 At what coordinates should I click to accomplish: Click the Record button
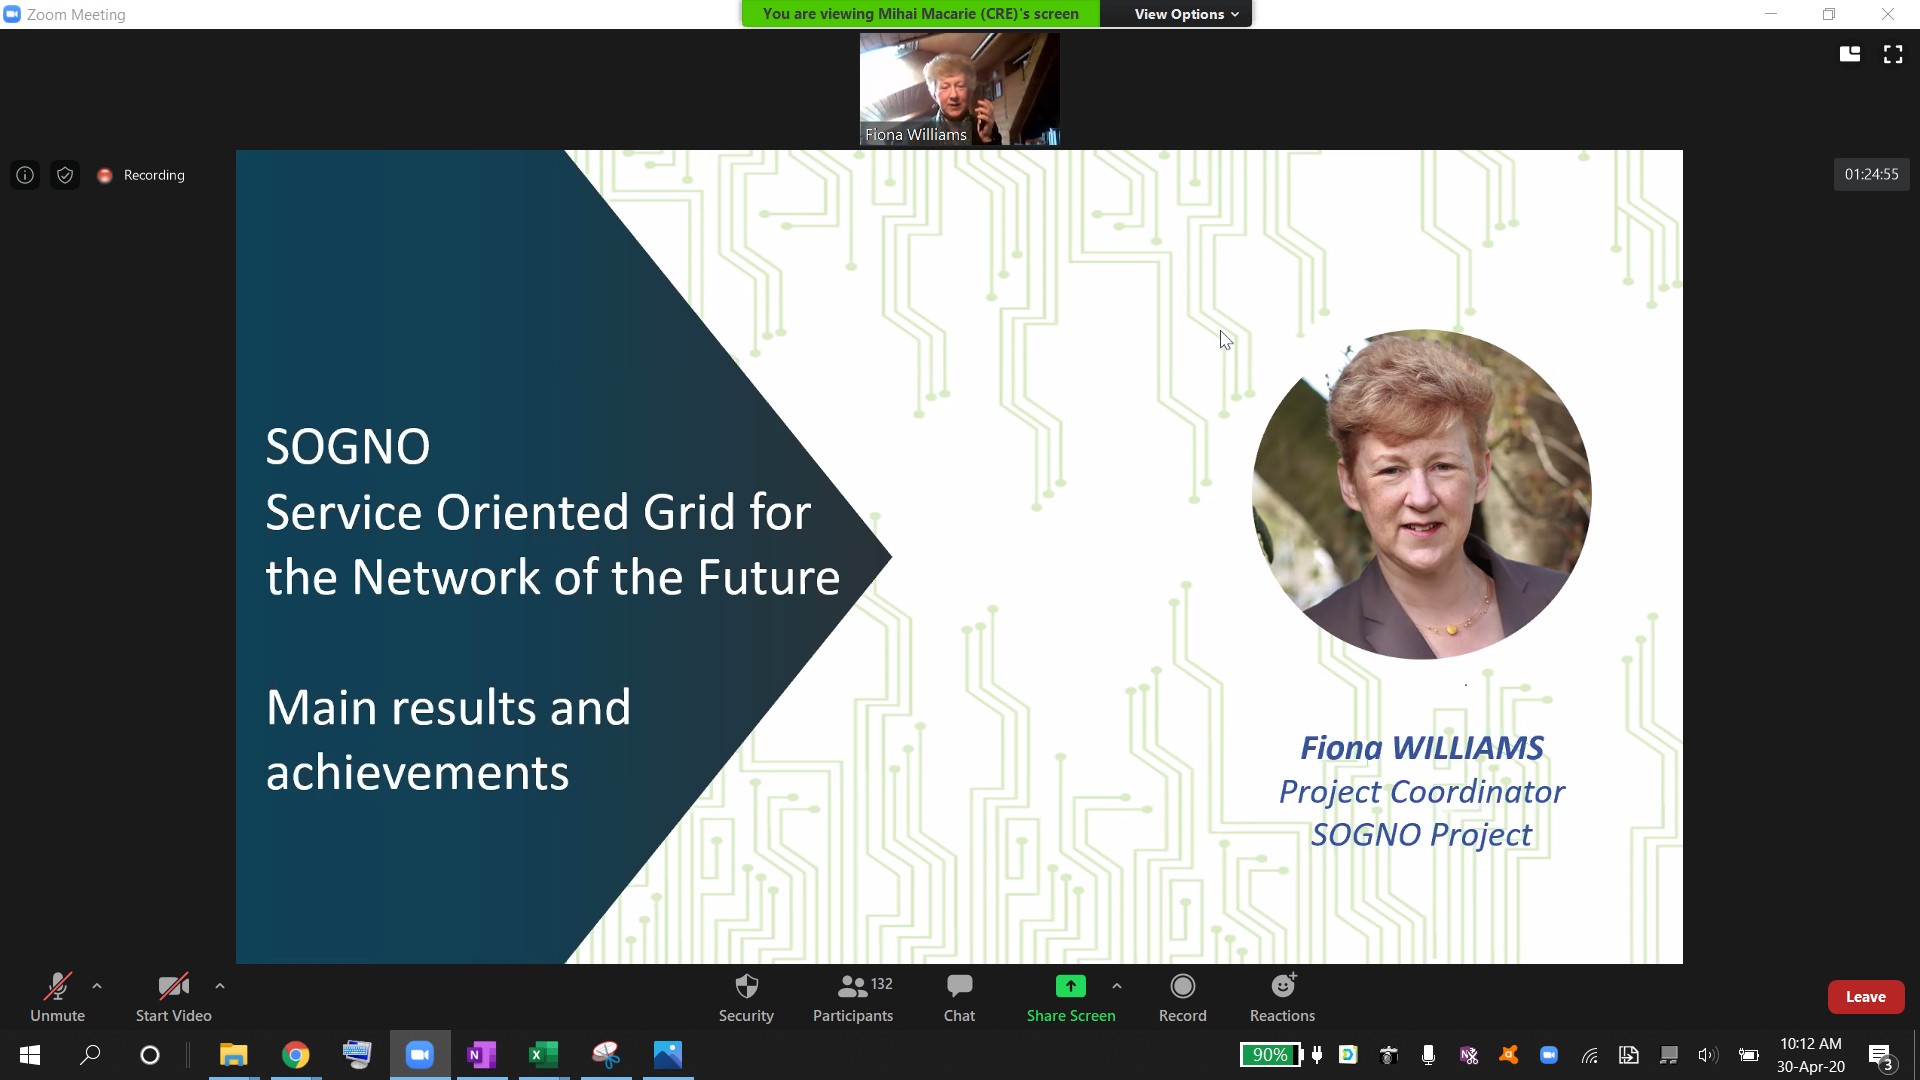point(1183,997)
